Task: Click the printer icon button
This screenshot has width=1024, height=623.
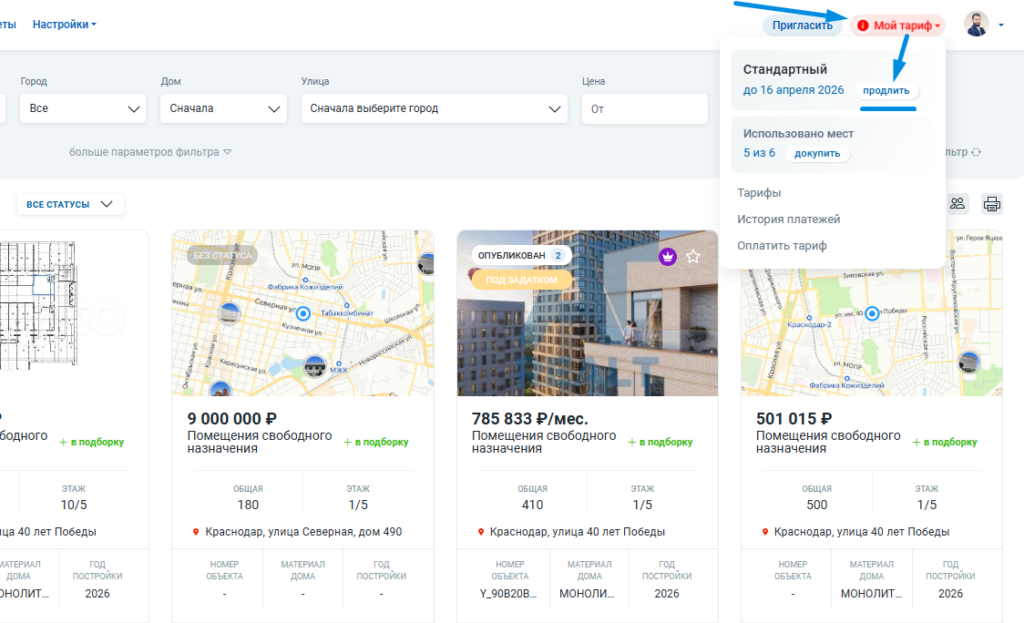Action: tap(991, 204)
